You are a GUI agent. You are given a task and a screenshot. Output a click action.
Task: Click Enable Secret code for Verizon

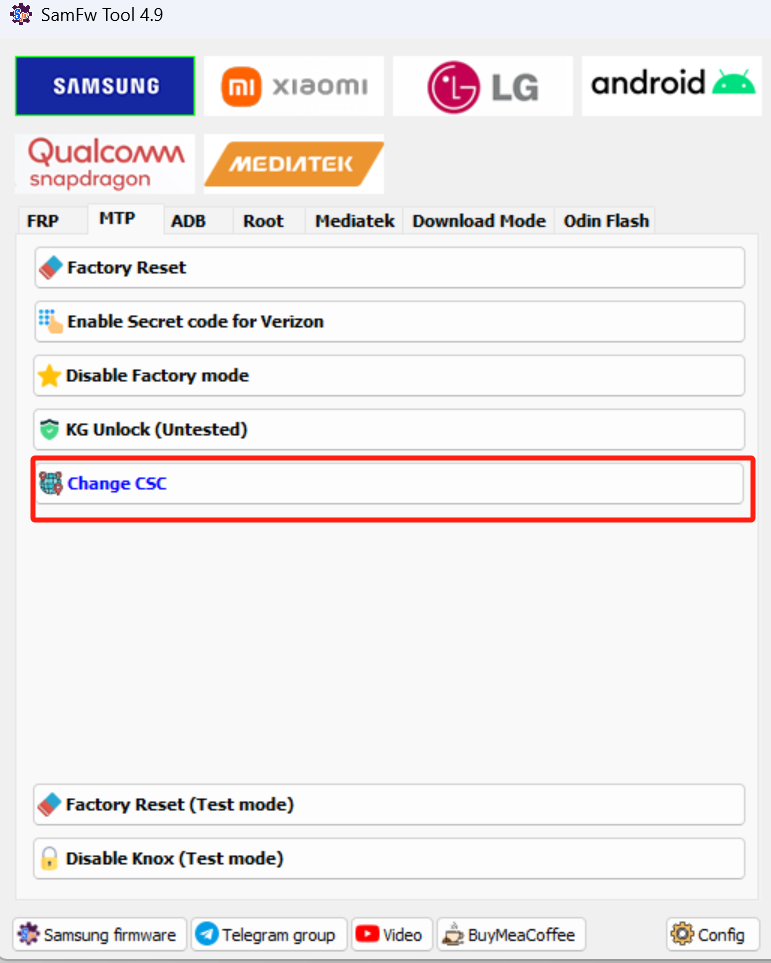pos(389,322)
